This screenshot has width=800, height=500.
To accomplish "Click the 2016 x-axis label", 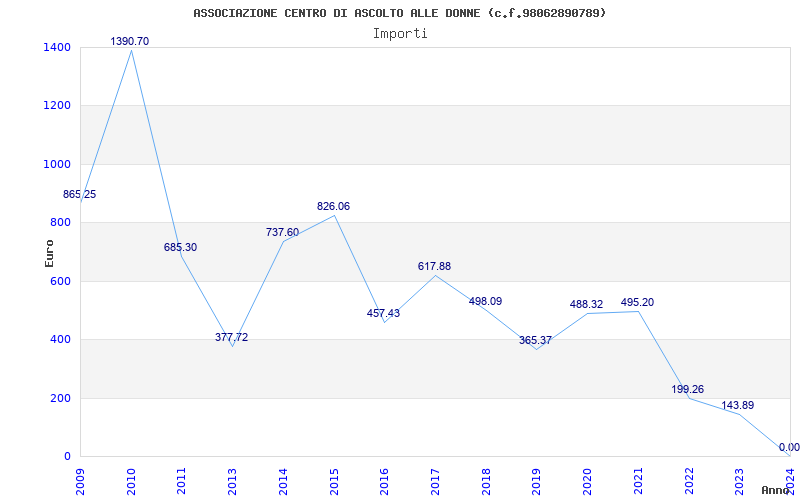I will [x=384, y=482].
